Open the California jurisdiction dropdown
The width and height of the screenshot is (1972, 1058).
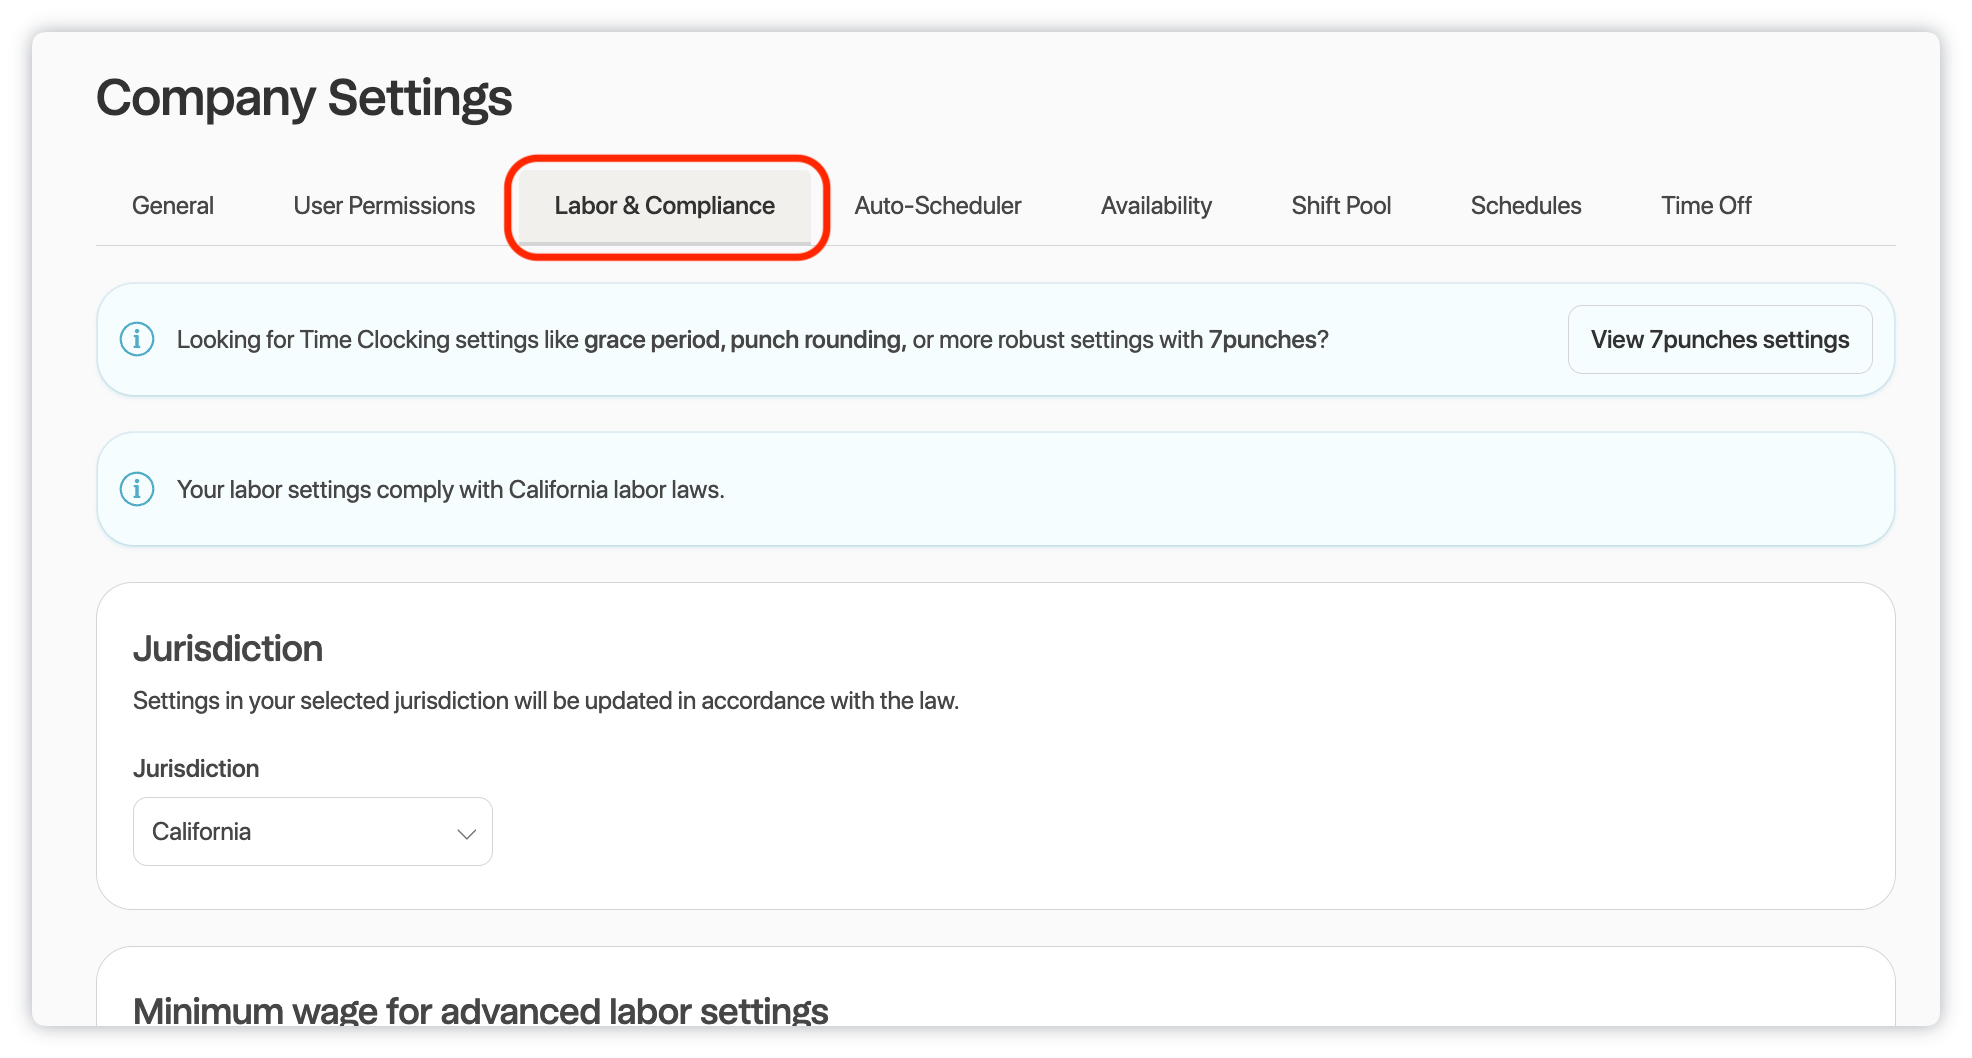(312, 832)
